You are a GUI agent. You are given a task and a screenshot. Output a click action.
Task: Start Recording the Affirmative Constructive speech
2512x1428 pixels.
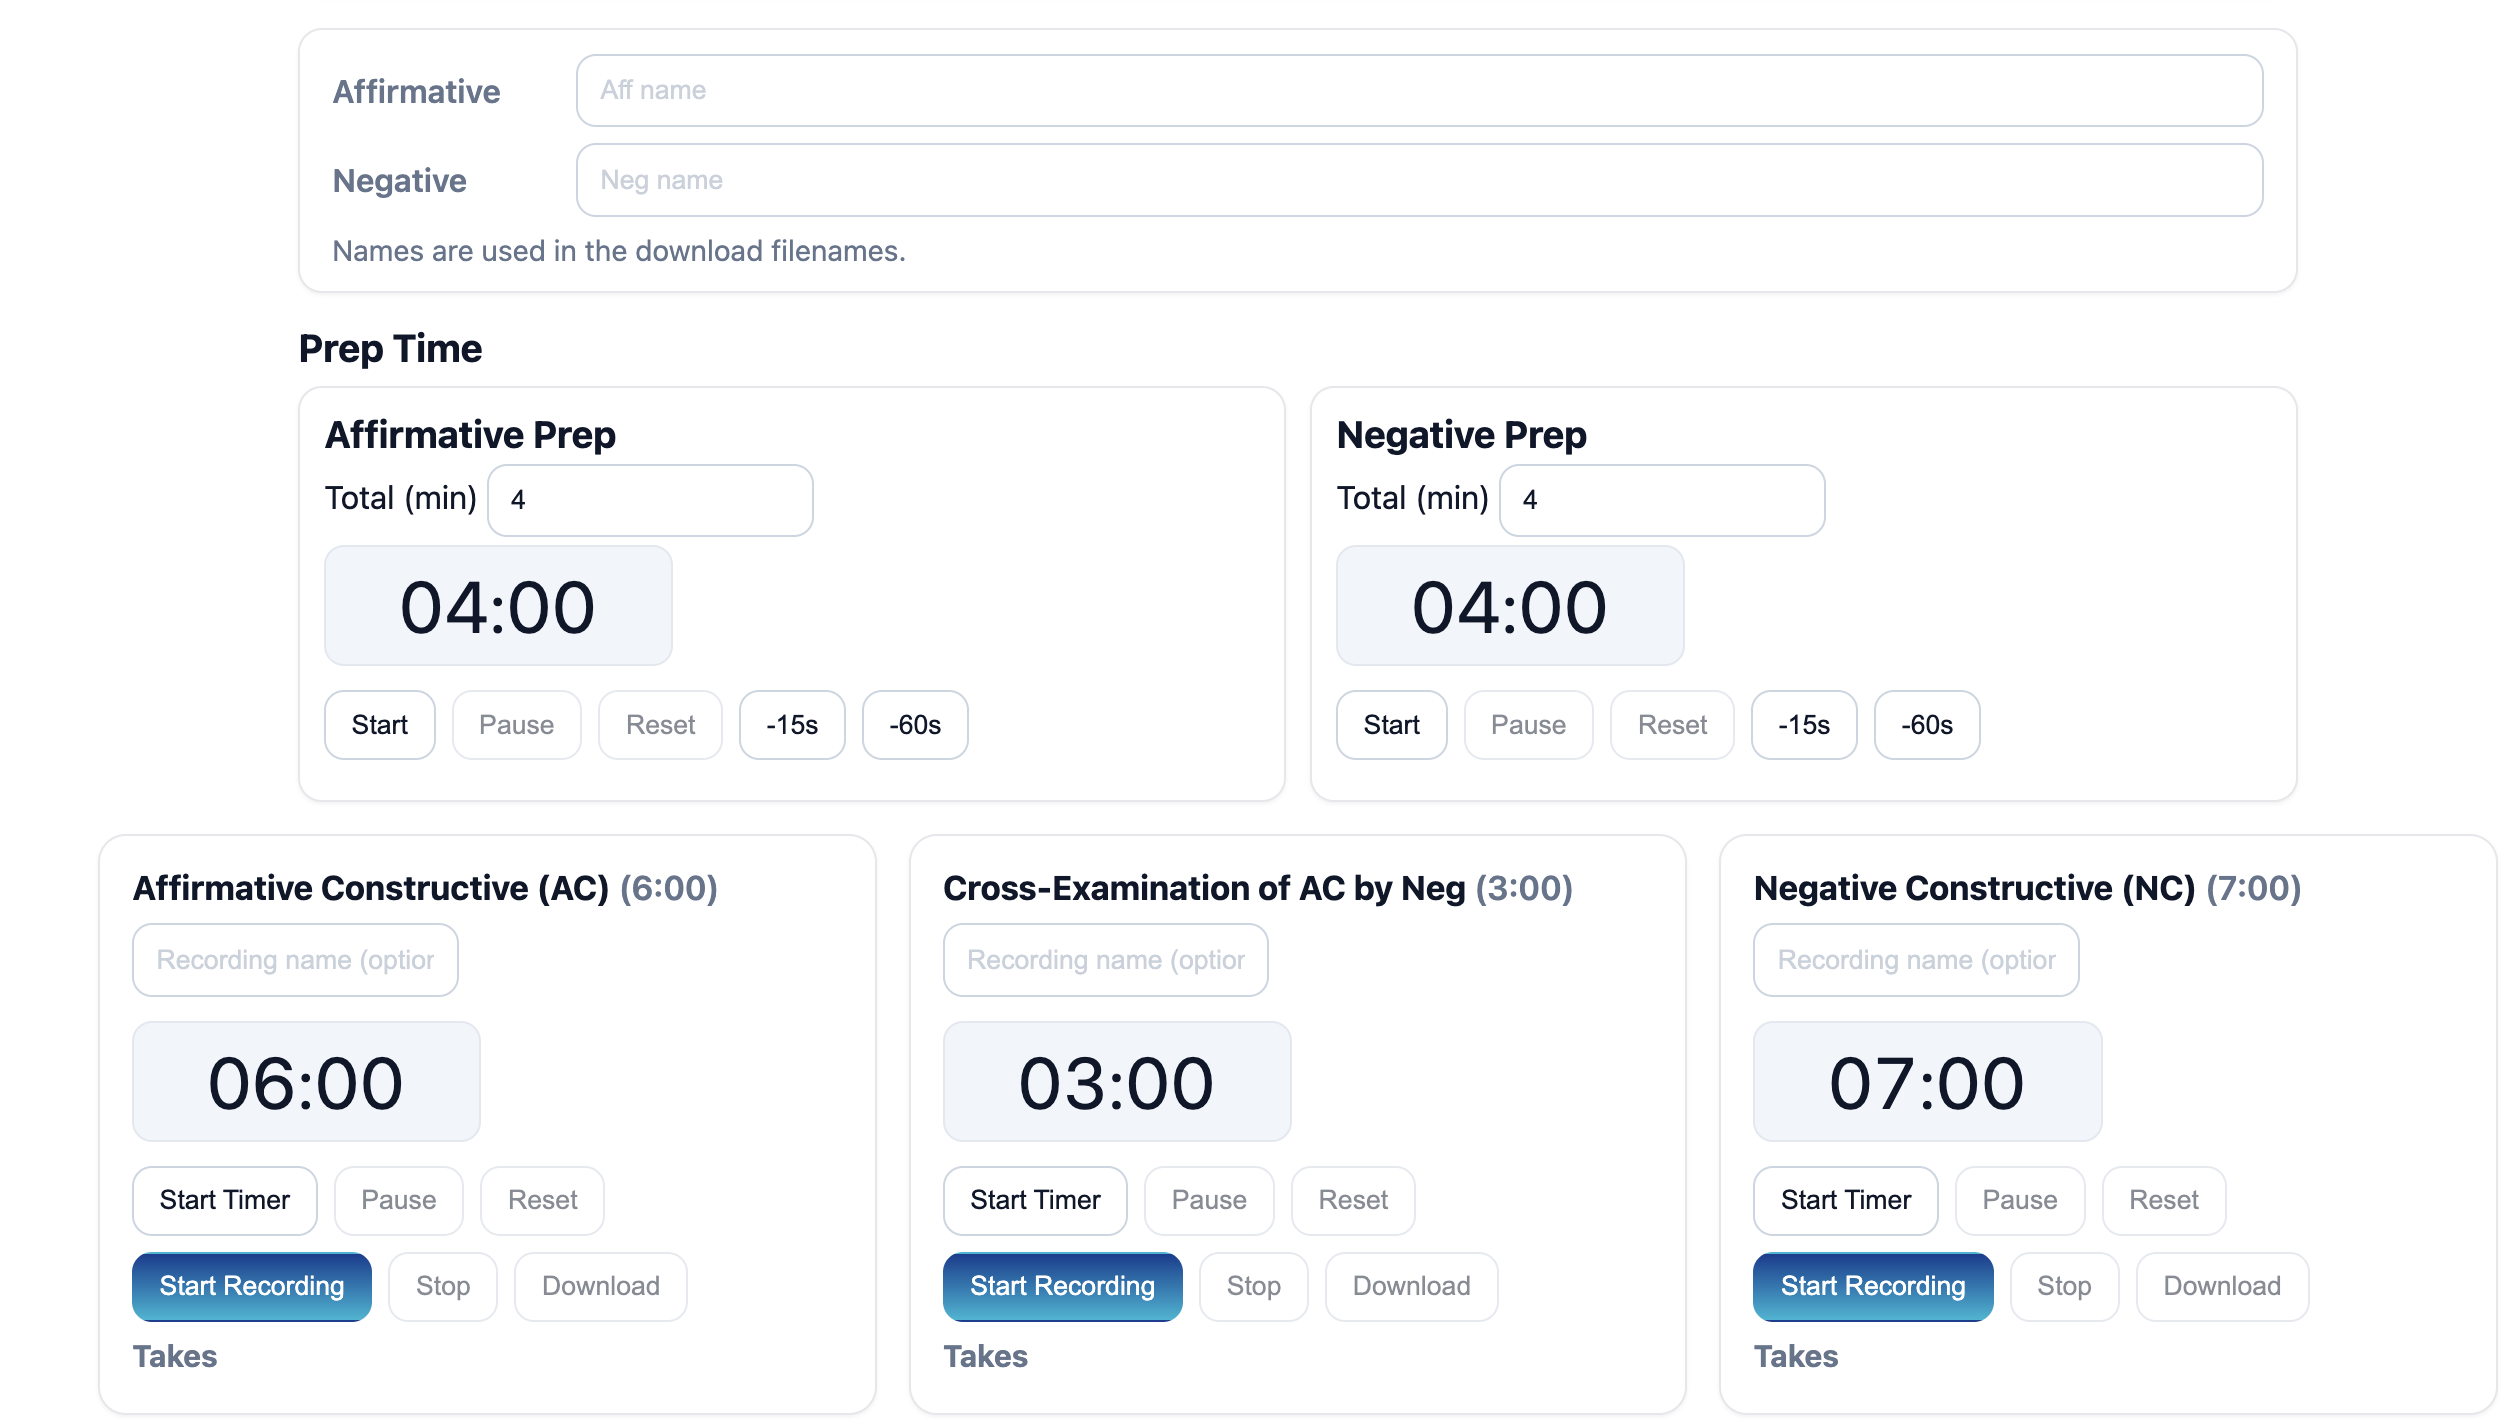click(251, 1286)
